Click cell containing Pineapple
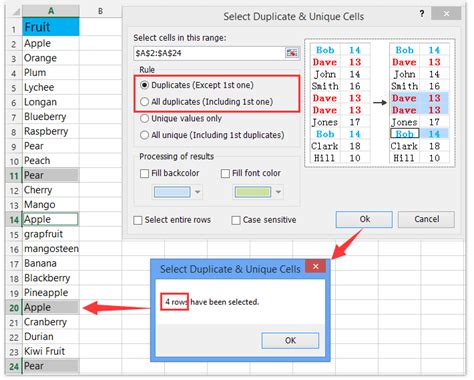The height and width of the screenshot is (380, 474). (51, 293)
